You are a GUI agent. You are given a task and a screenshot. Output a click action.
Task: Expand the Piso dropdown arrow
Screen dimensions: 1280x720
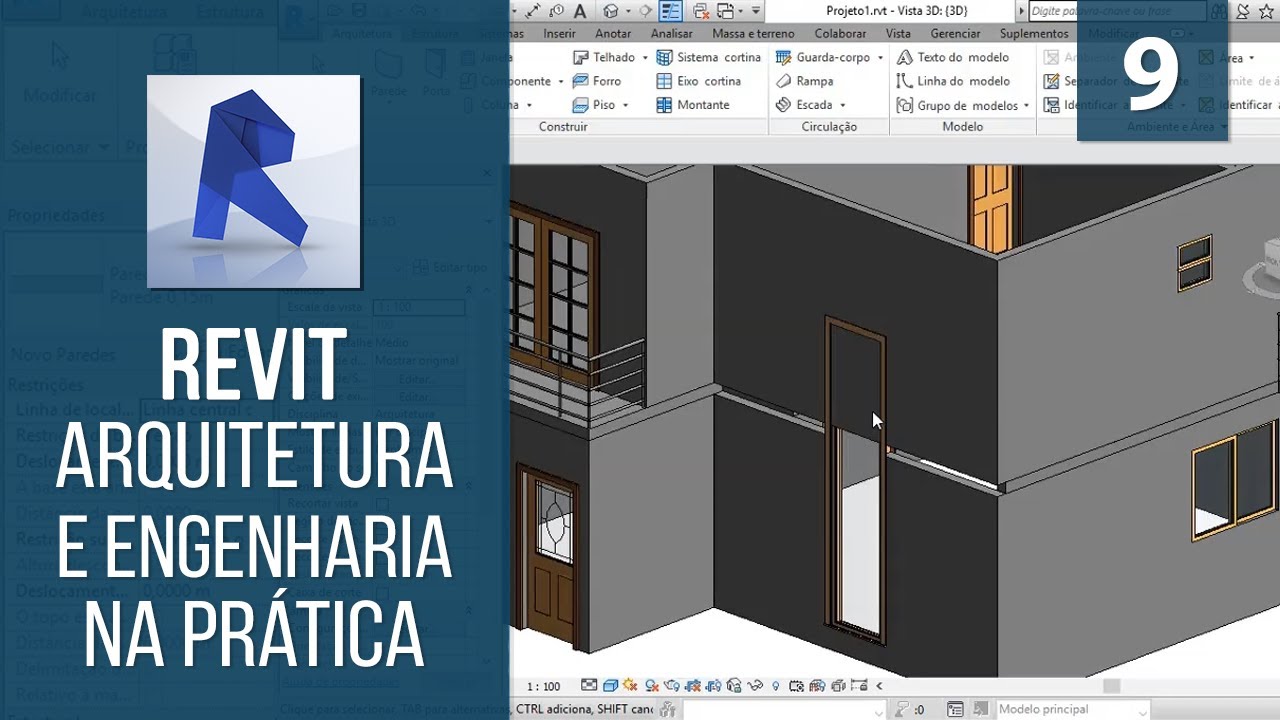pyautogui.click(x=626, y=105)
